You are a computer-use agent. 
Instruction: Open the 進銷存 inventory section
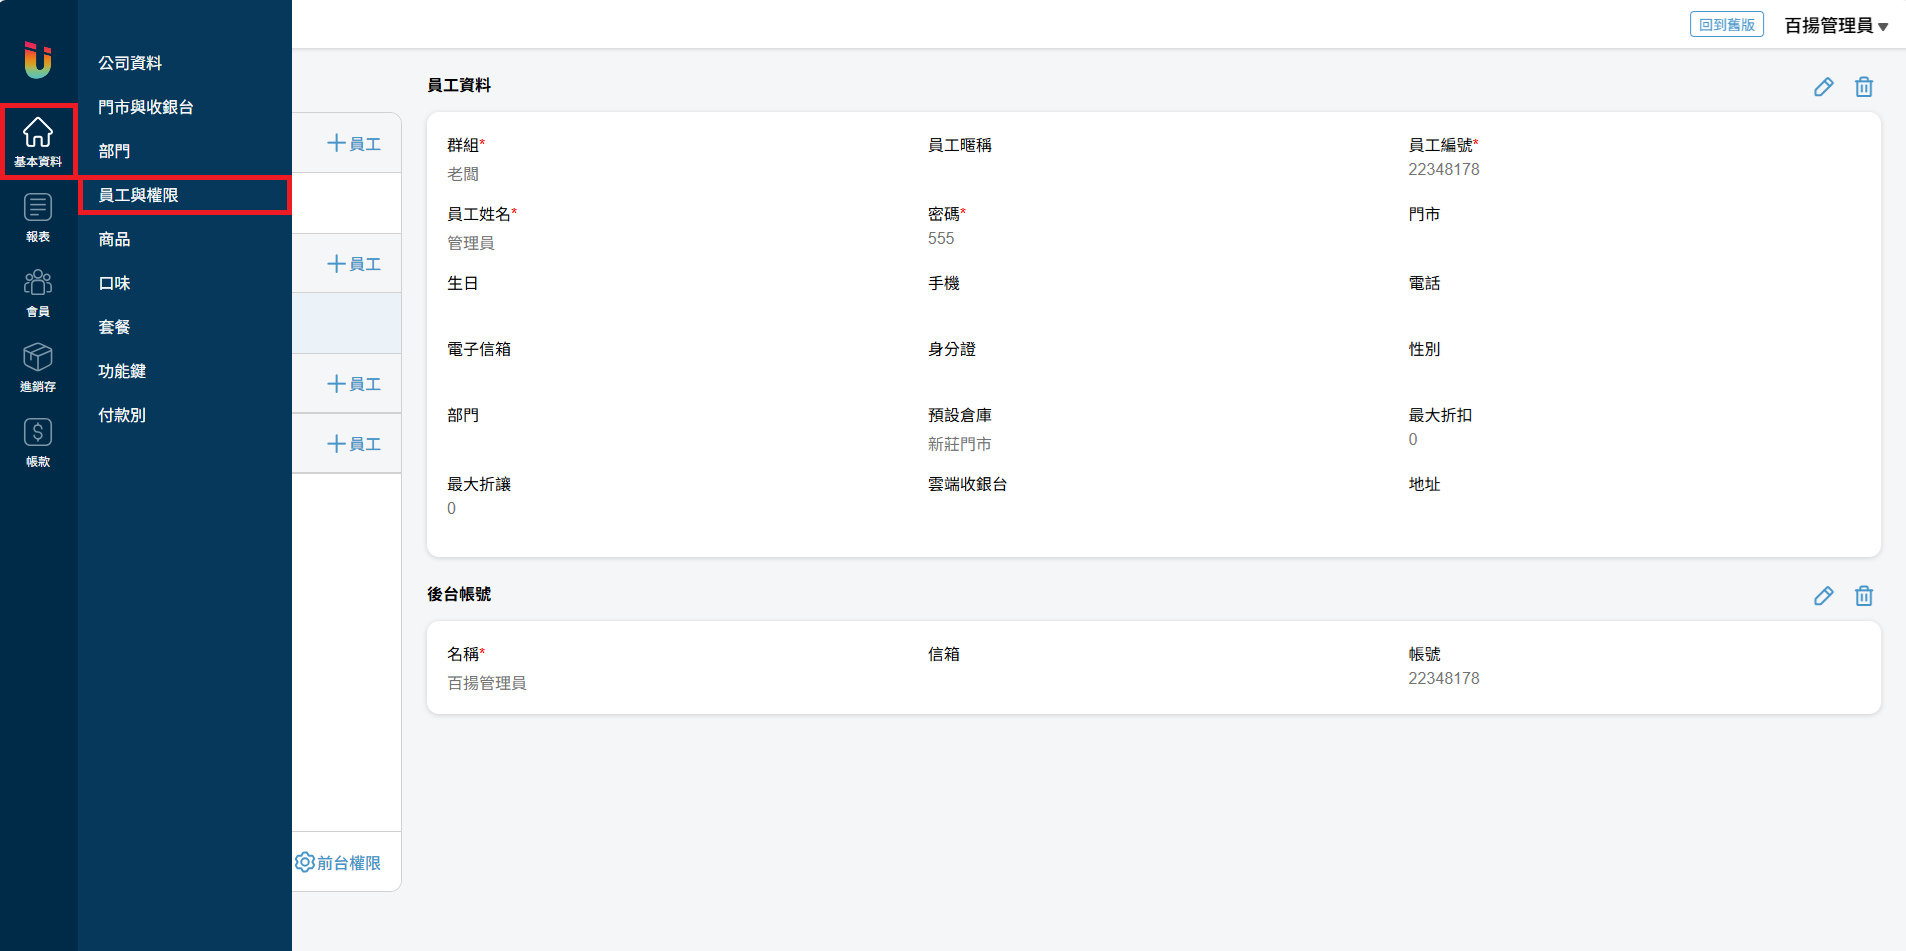click(x=38, y=367)
